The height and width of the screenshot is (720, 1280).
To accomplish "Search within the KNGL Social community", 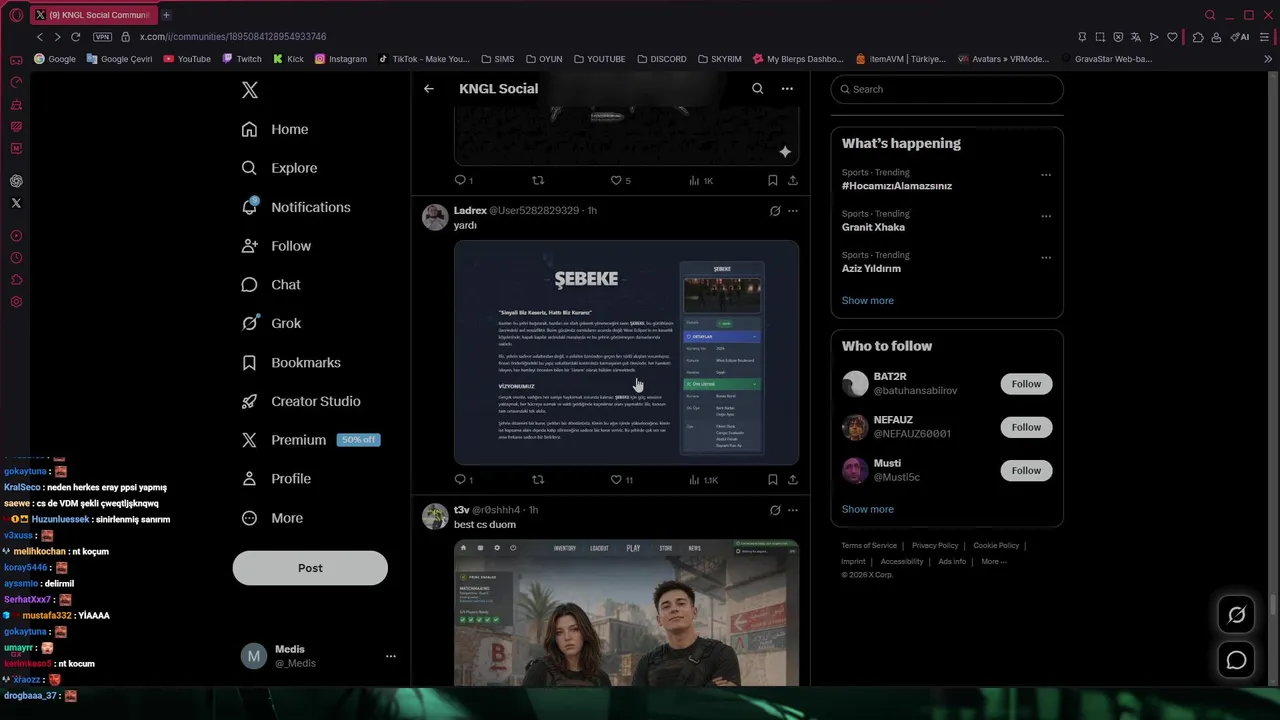I will 758,89.
